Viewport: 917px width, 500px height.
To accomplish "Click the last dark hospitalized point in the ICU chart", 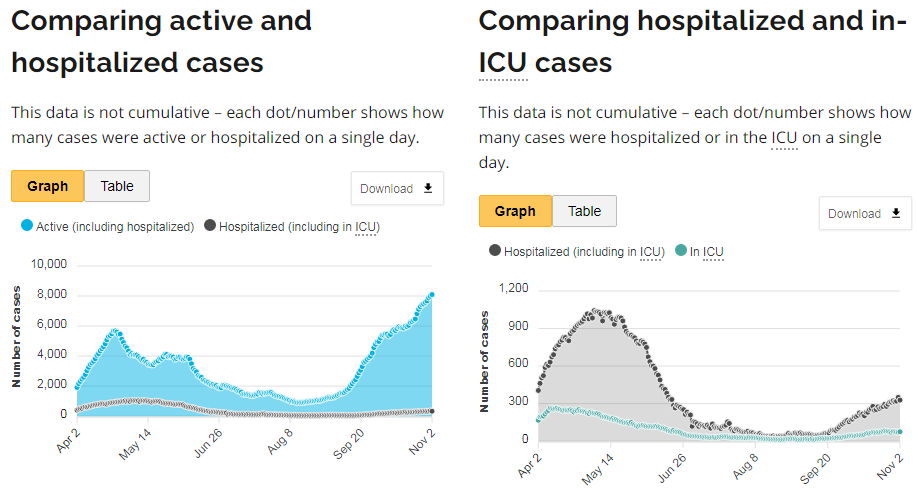I will (x=899, y=400).
